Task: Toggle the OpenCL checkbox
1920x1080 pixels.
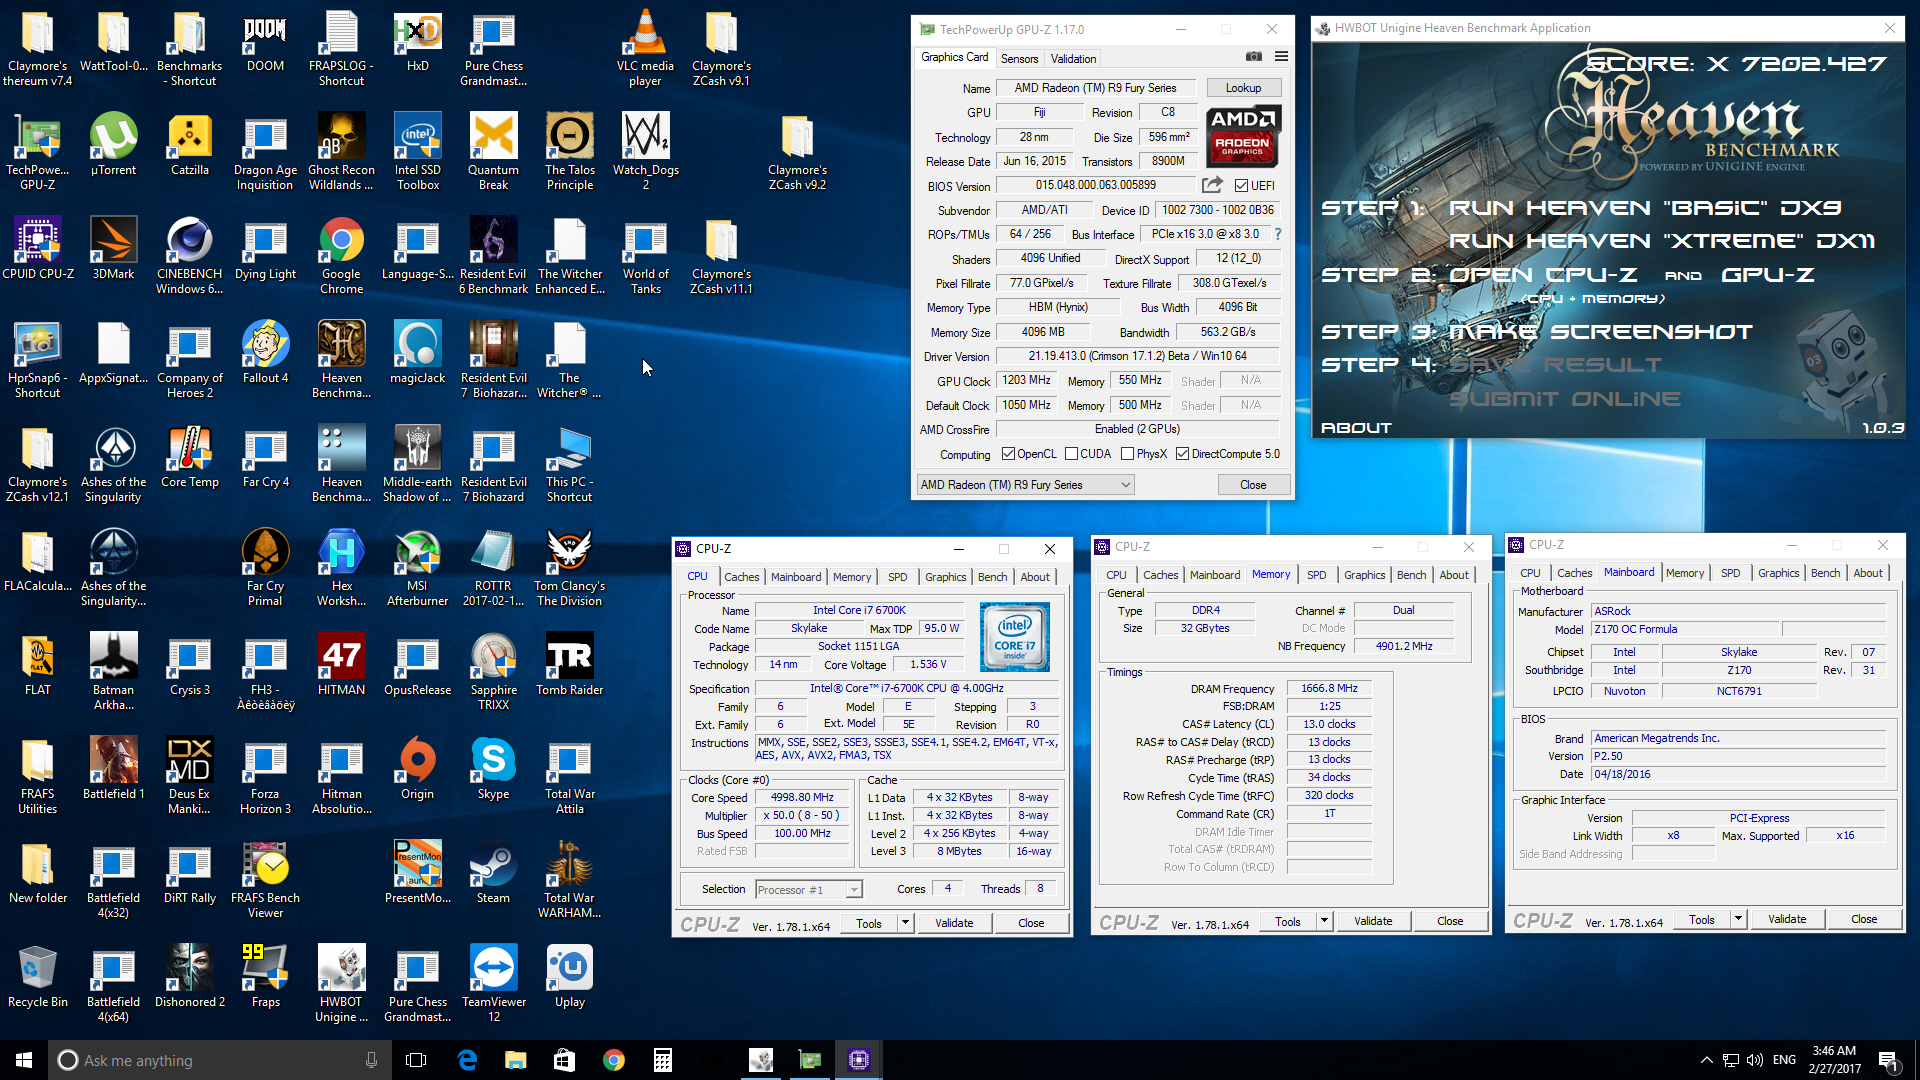Action: coord(1008,454)
